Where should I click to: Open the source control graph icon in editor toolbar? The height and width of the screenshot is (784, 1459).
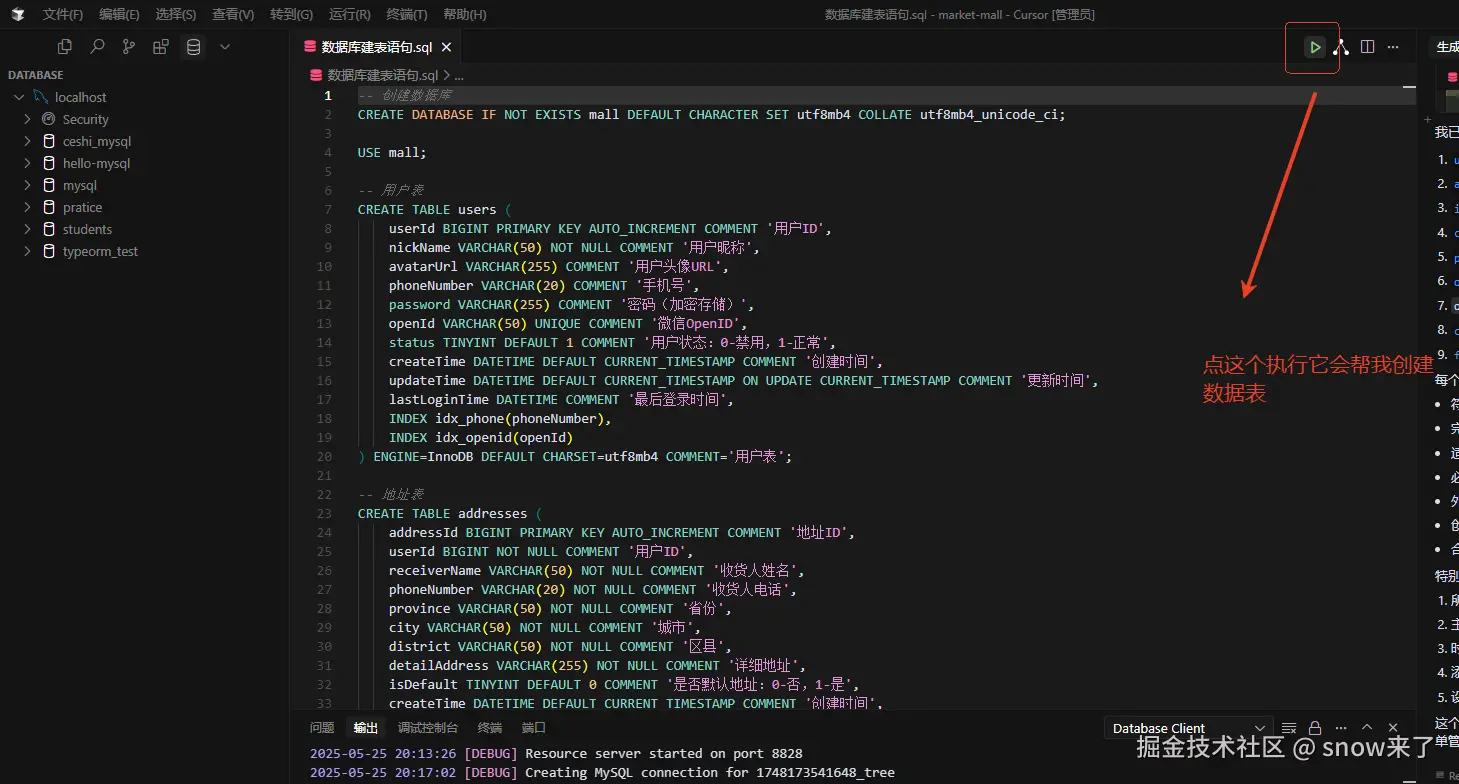pos(1341,47)
